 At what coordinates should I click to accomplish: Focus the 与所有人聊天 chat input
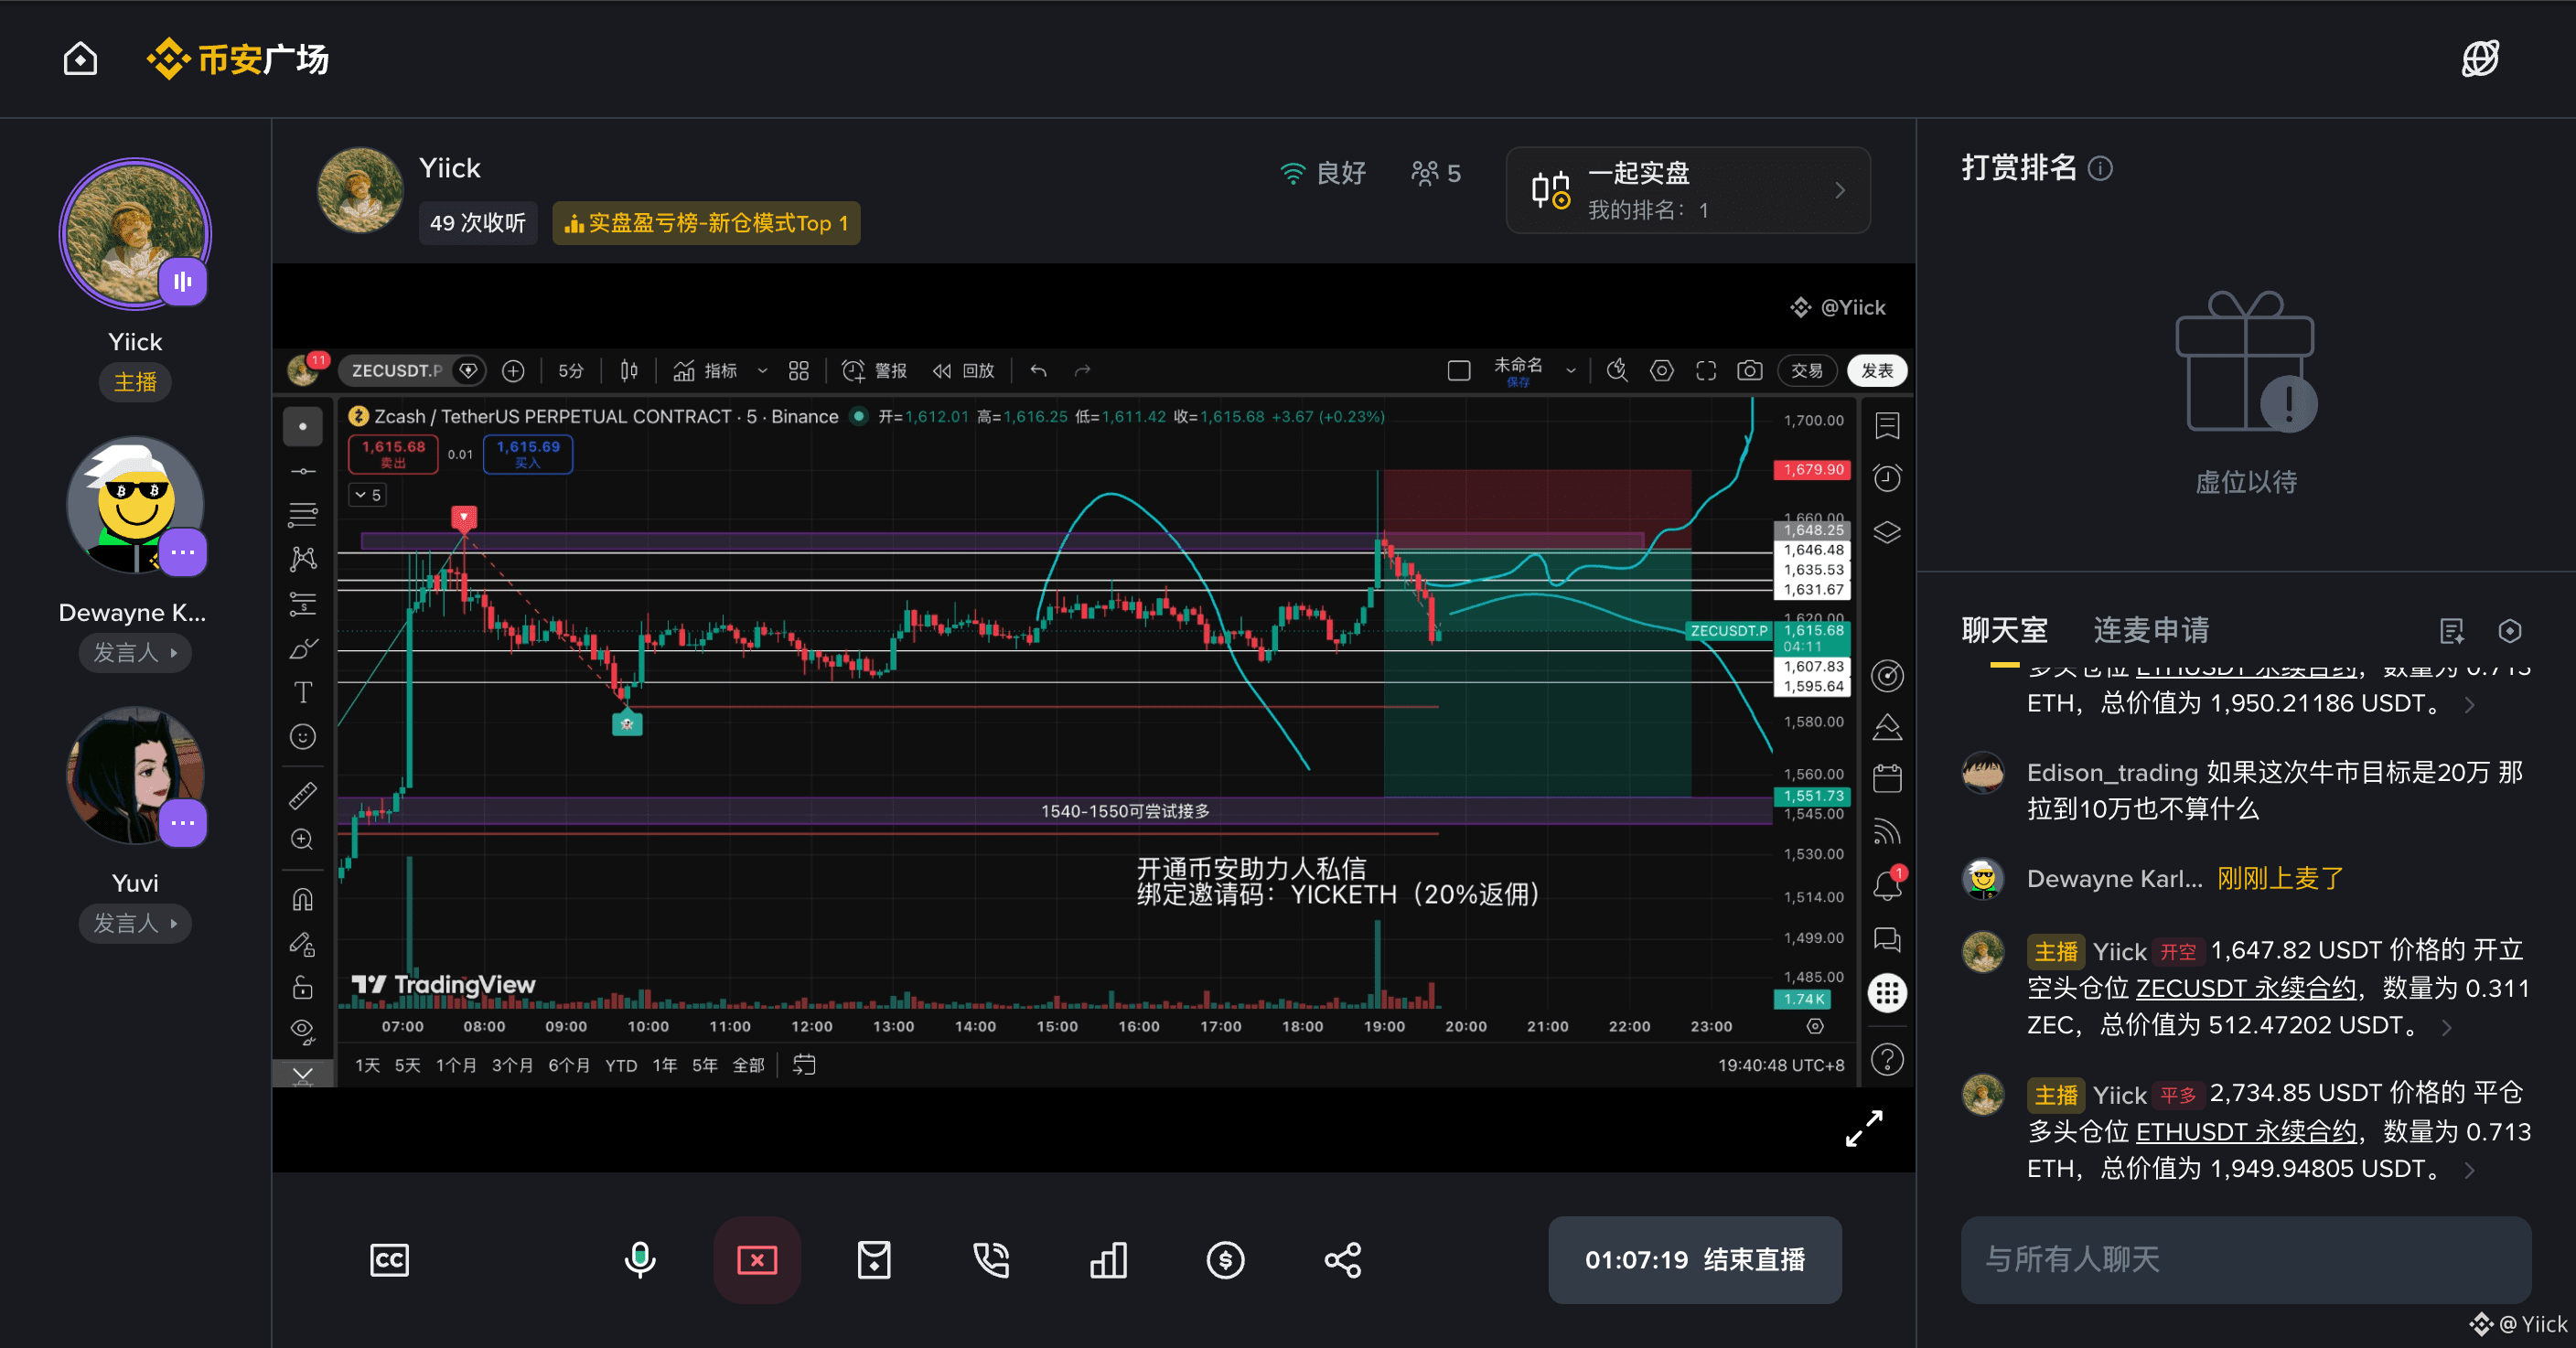(2246, 1260)
